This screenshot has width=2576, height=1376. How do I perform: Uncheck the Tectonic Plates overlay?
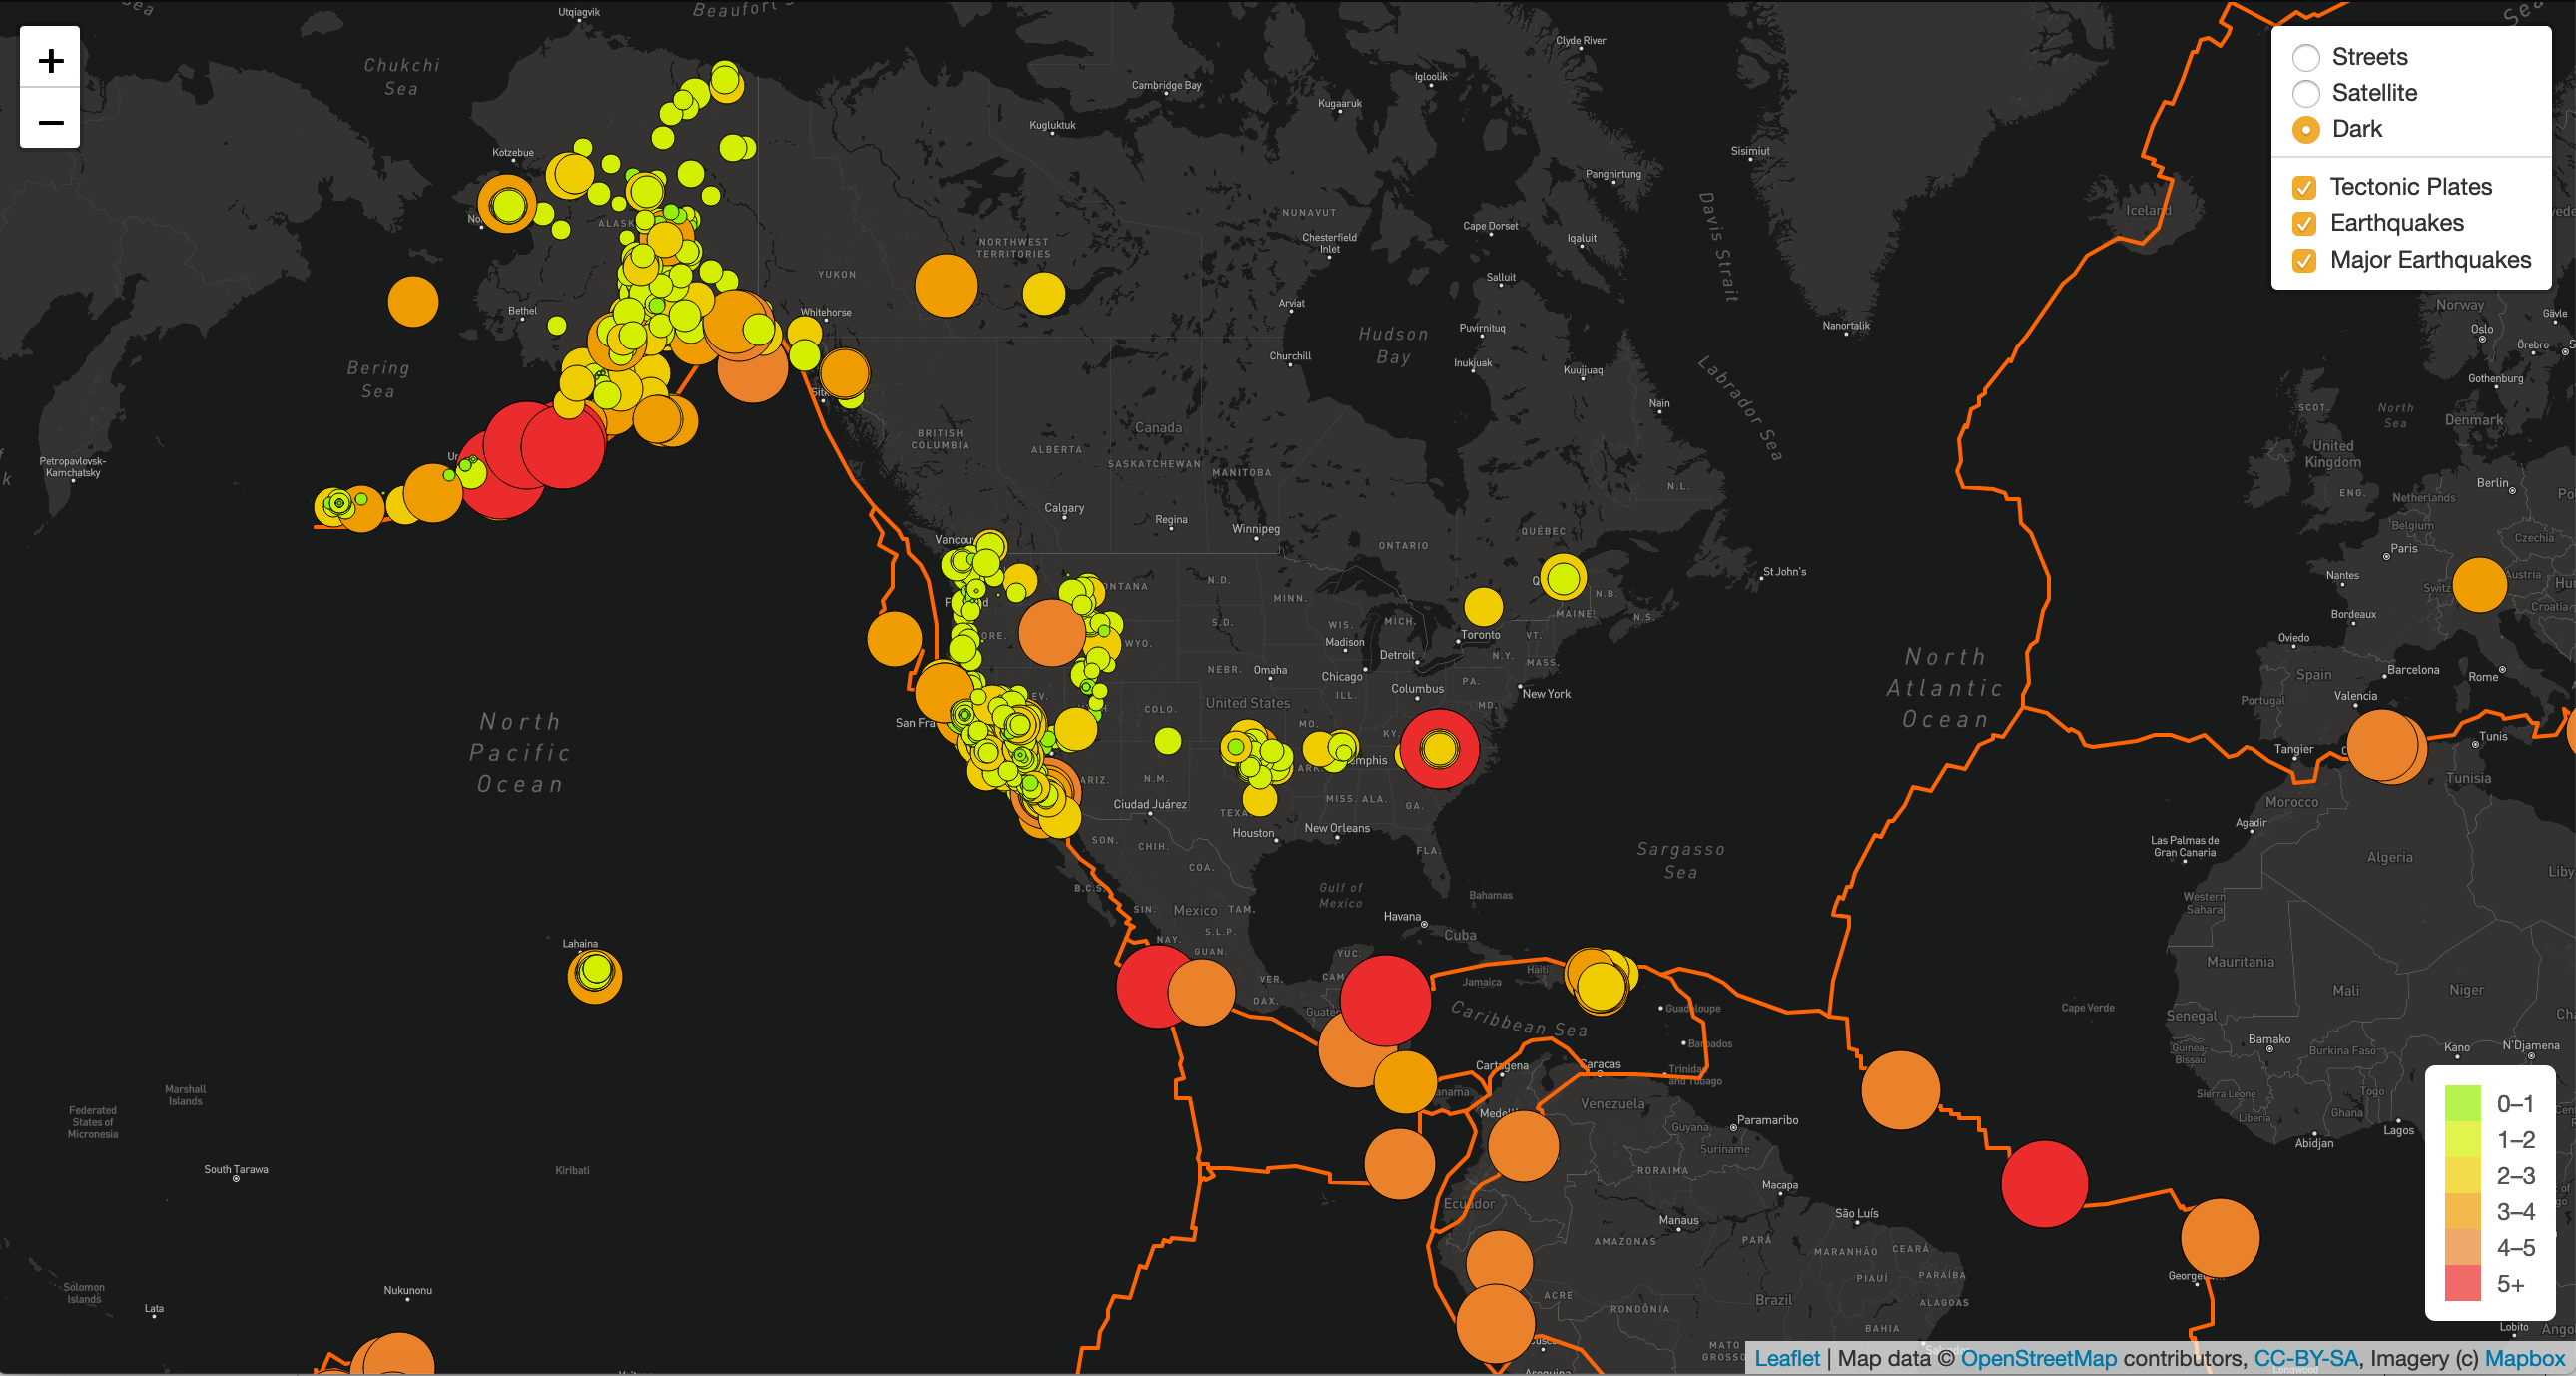coord(2304,186)
